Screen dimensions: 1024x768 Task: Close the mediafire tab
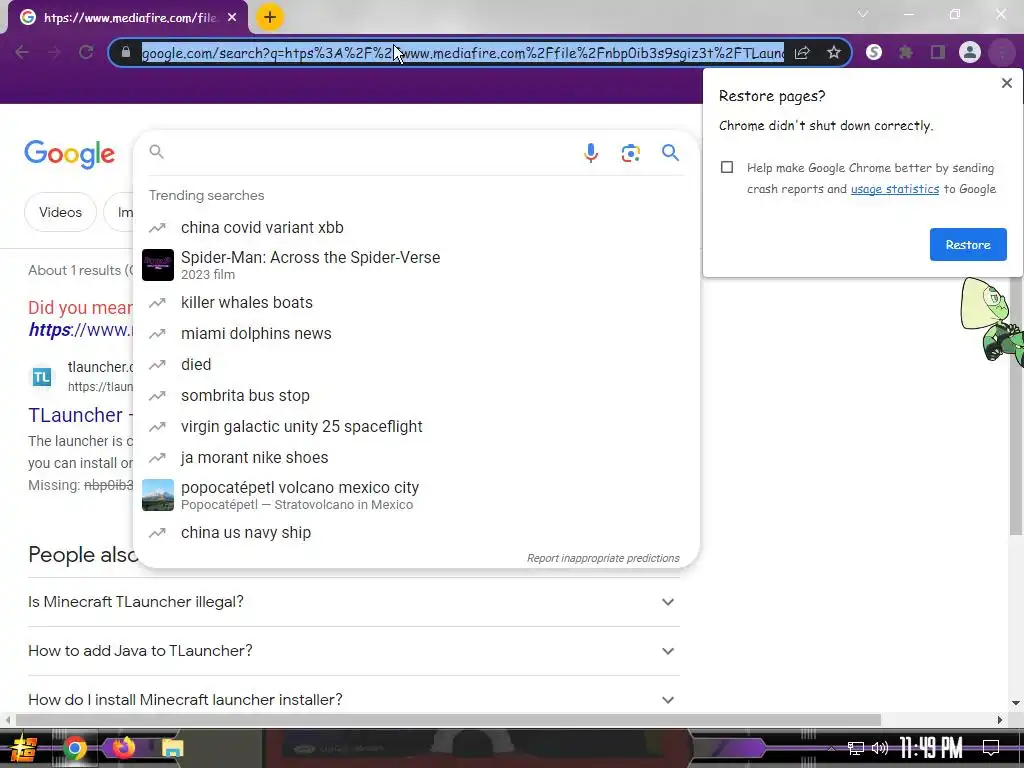(232, 18)
